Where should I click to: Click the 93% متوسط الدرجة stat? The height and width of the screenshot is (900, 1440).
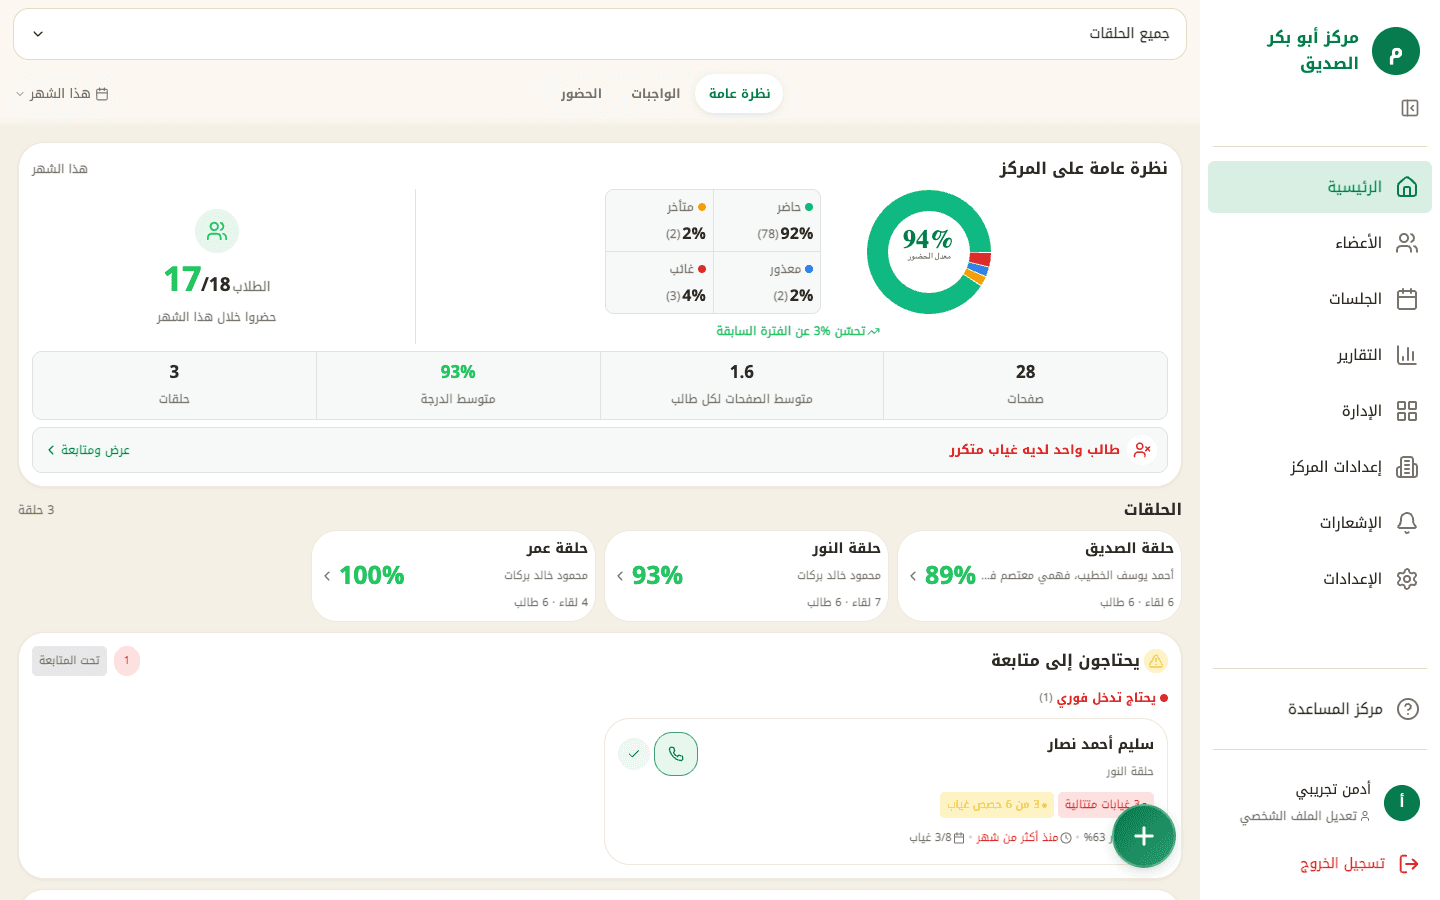458,385
